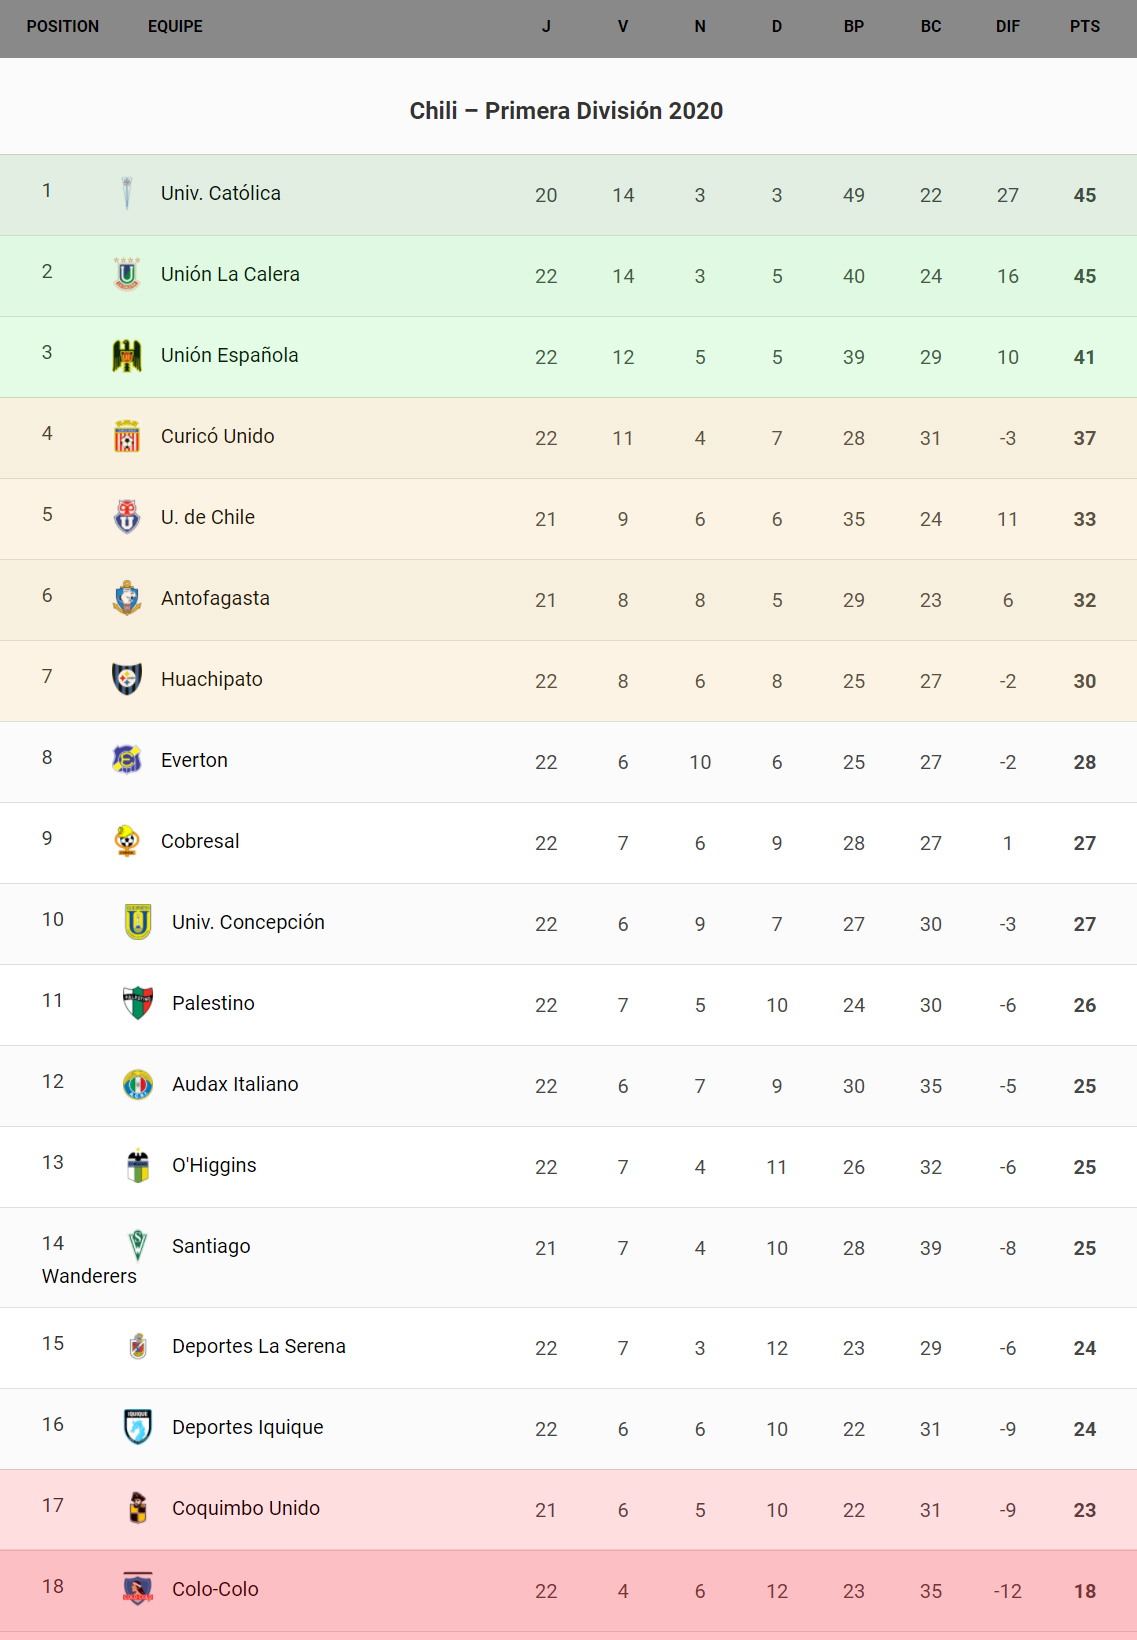
Task: Click the Huachipato shield logo
Action: click(x=127, y=679)
